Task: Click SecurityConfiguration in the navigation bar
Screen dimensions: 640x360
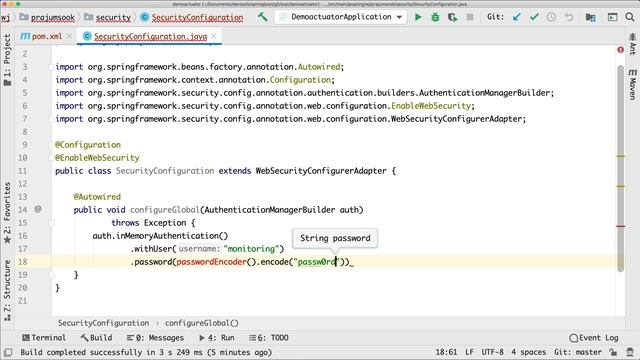Action: (192, 18)
